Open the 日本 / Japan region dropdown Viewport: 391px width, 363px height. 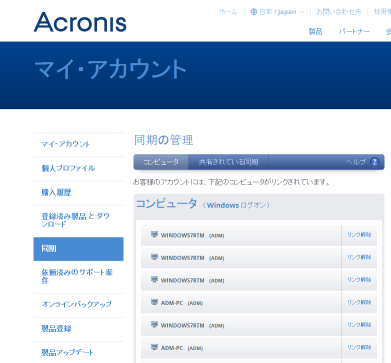[277, 12]
